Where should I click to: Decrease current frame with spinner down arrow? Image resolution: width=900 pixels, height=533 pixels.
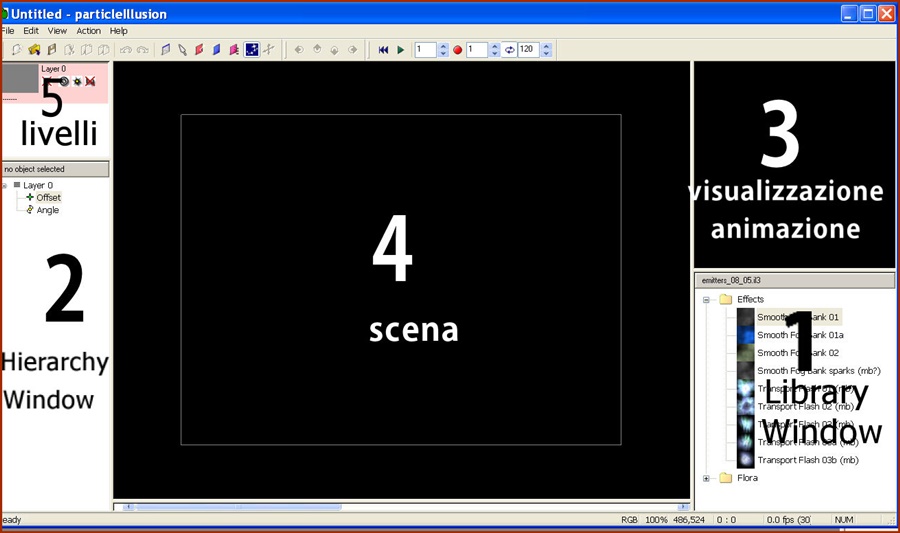tap(443, 53)
